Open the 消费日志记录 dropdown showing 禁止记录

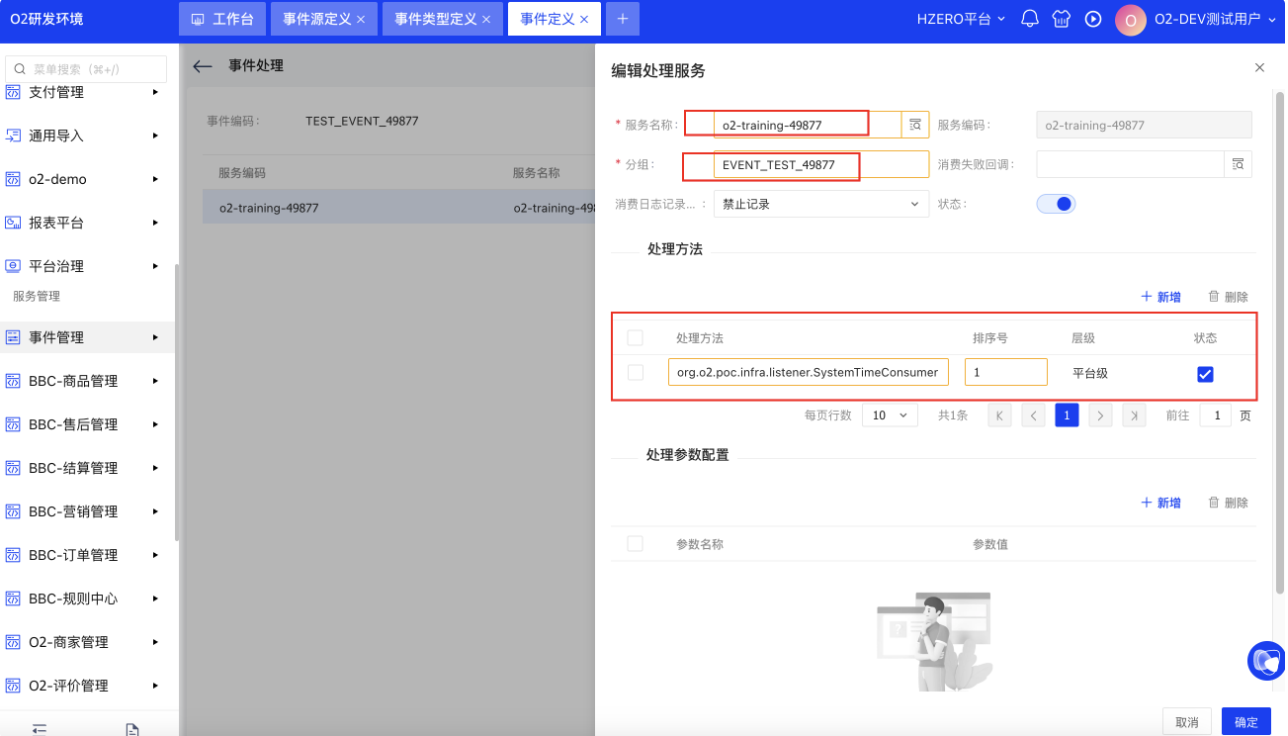click(819, 204)
